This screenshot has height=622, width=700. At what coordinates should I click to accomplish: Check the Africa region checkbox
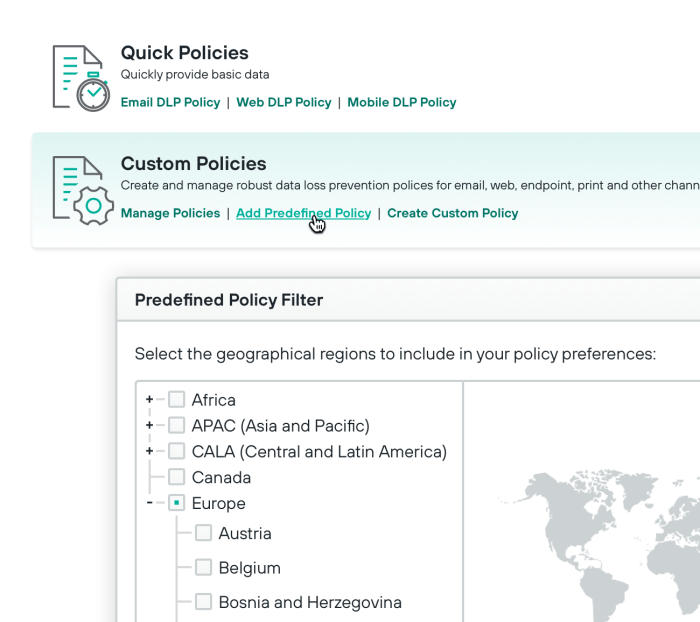pyautogui.click(x=177, y=400)
